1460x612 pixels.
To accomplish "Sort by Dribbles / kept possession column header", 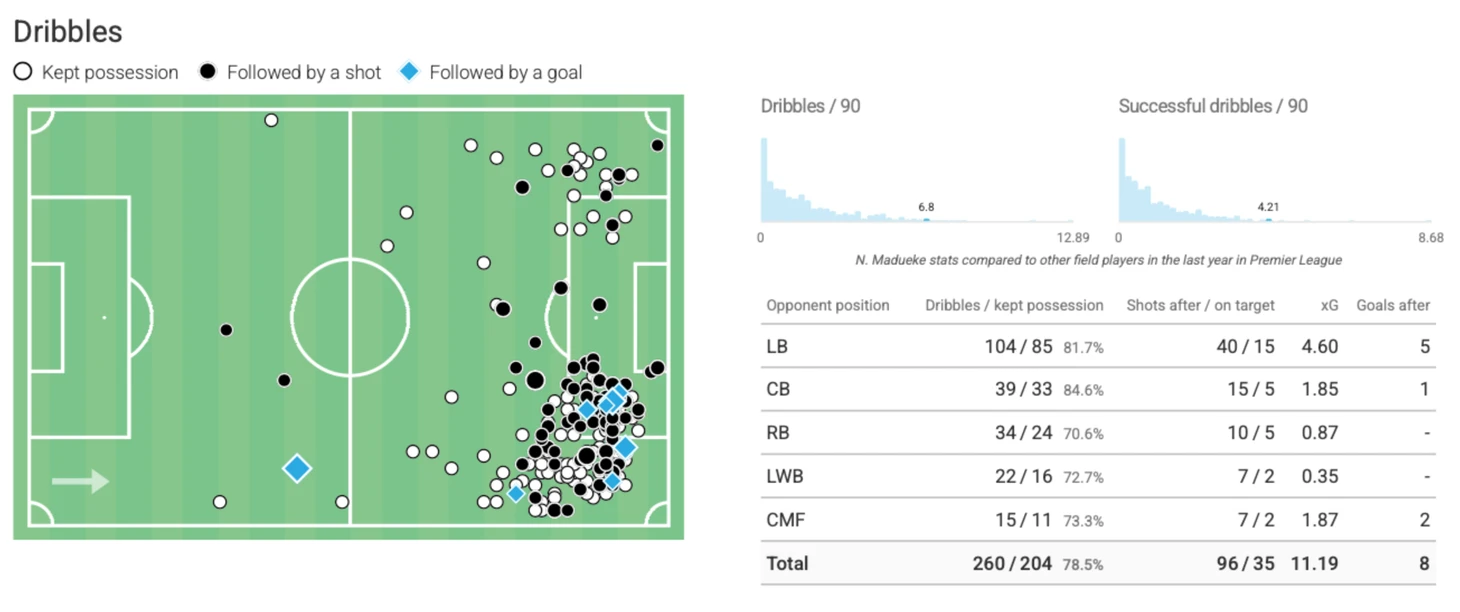I will [1014, 306].
